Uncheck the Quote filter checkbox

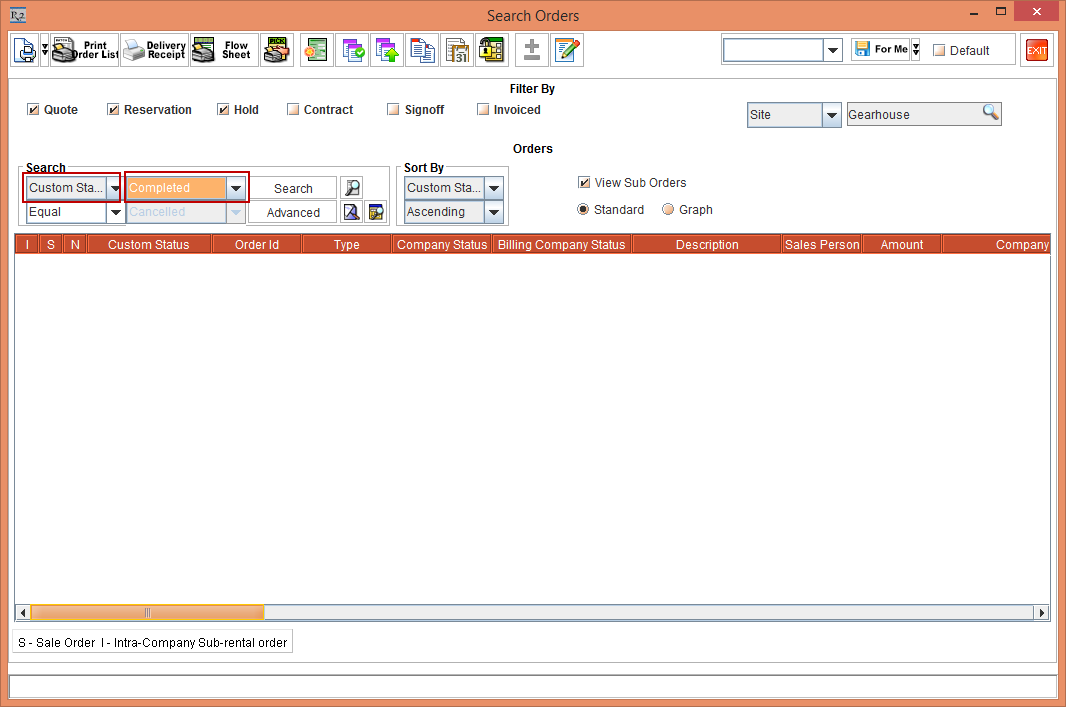33,110
